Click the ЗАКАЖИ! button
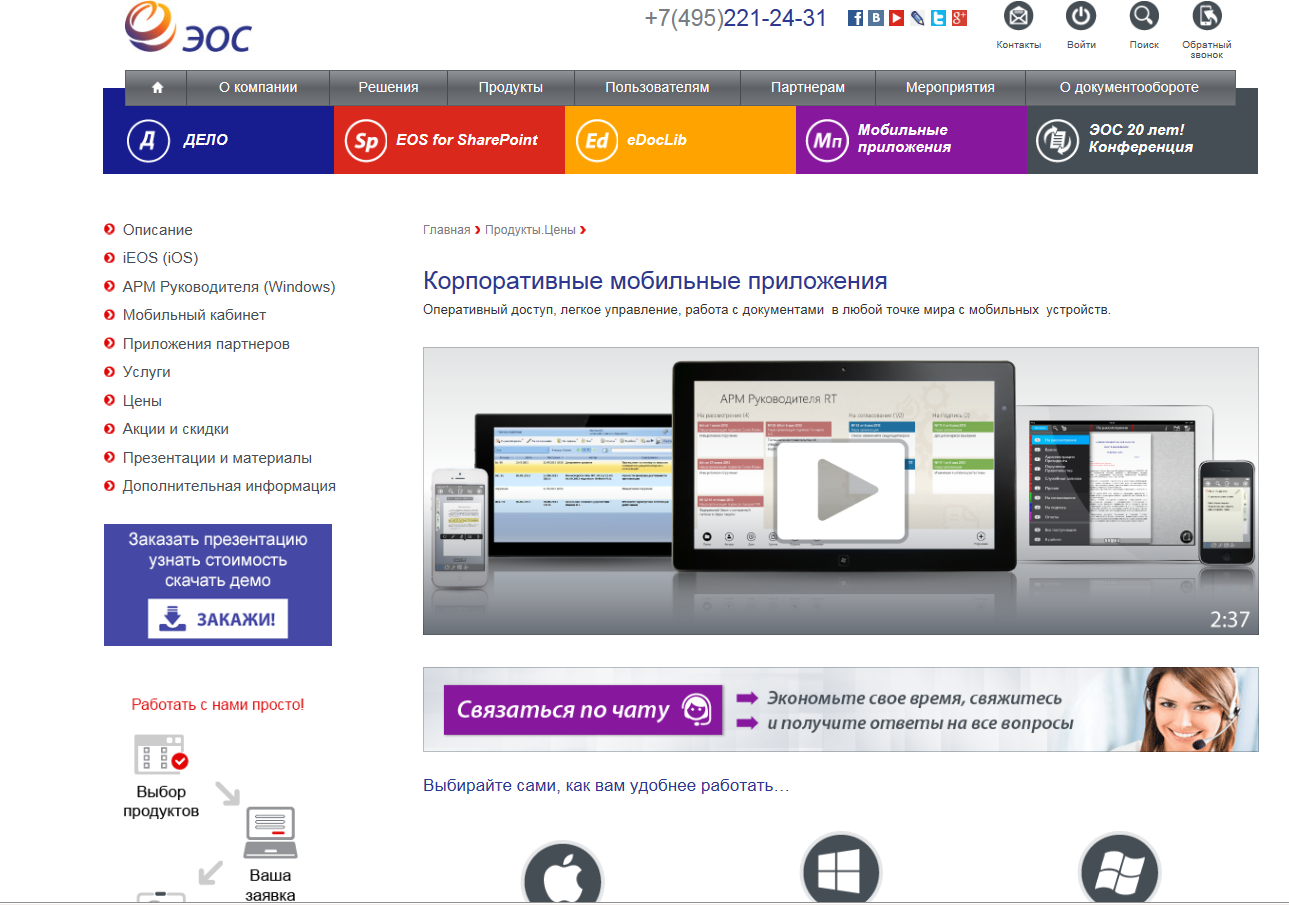The image size is (1289, 905). click(218, 619)
